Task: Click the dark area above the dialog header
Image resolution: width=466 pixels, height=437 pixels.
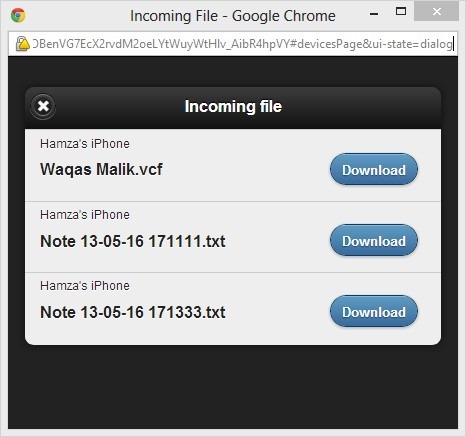Action: click(x=233, y=72)
